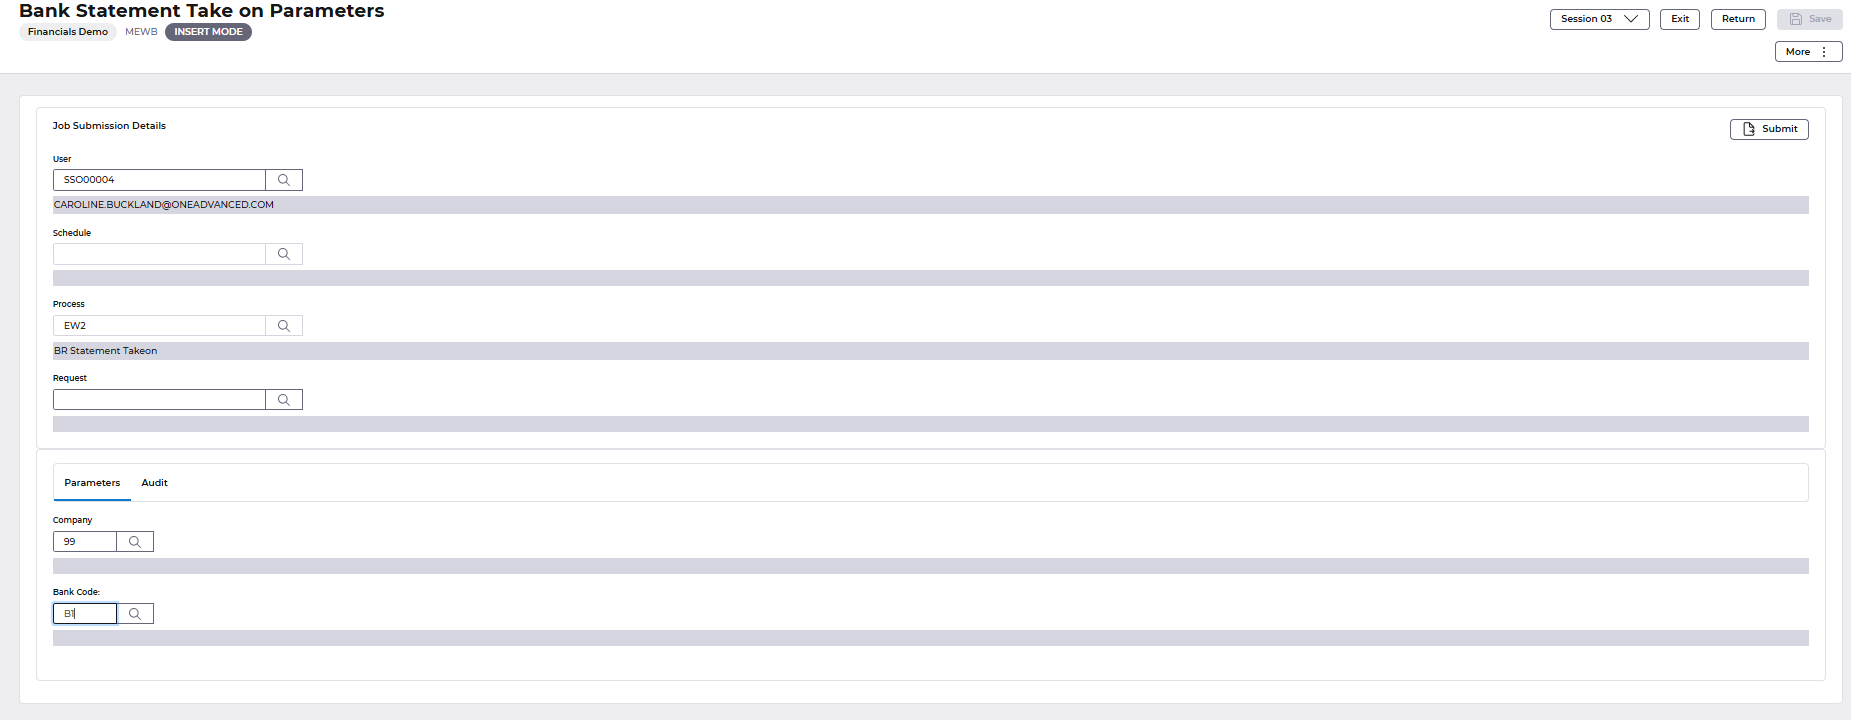Image resolution: width=1851 pixels, height=720 pixels.
Task: Open the Session 03 dropdown
Action: (x=1599, y=19)
